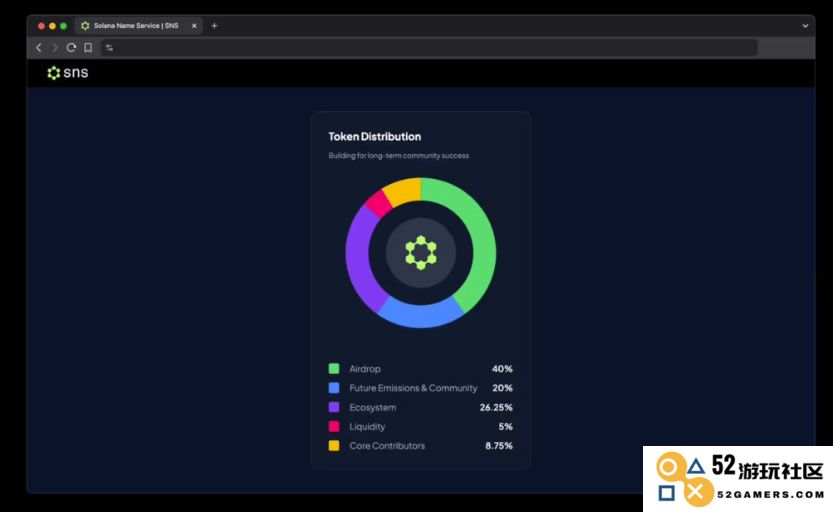This screenshot has height=512, width=833.
Task: Click the Airdrop legend label
Action: [364, 369]
